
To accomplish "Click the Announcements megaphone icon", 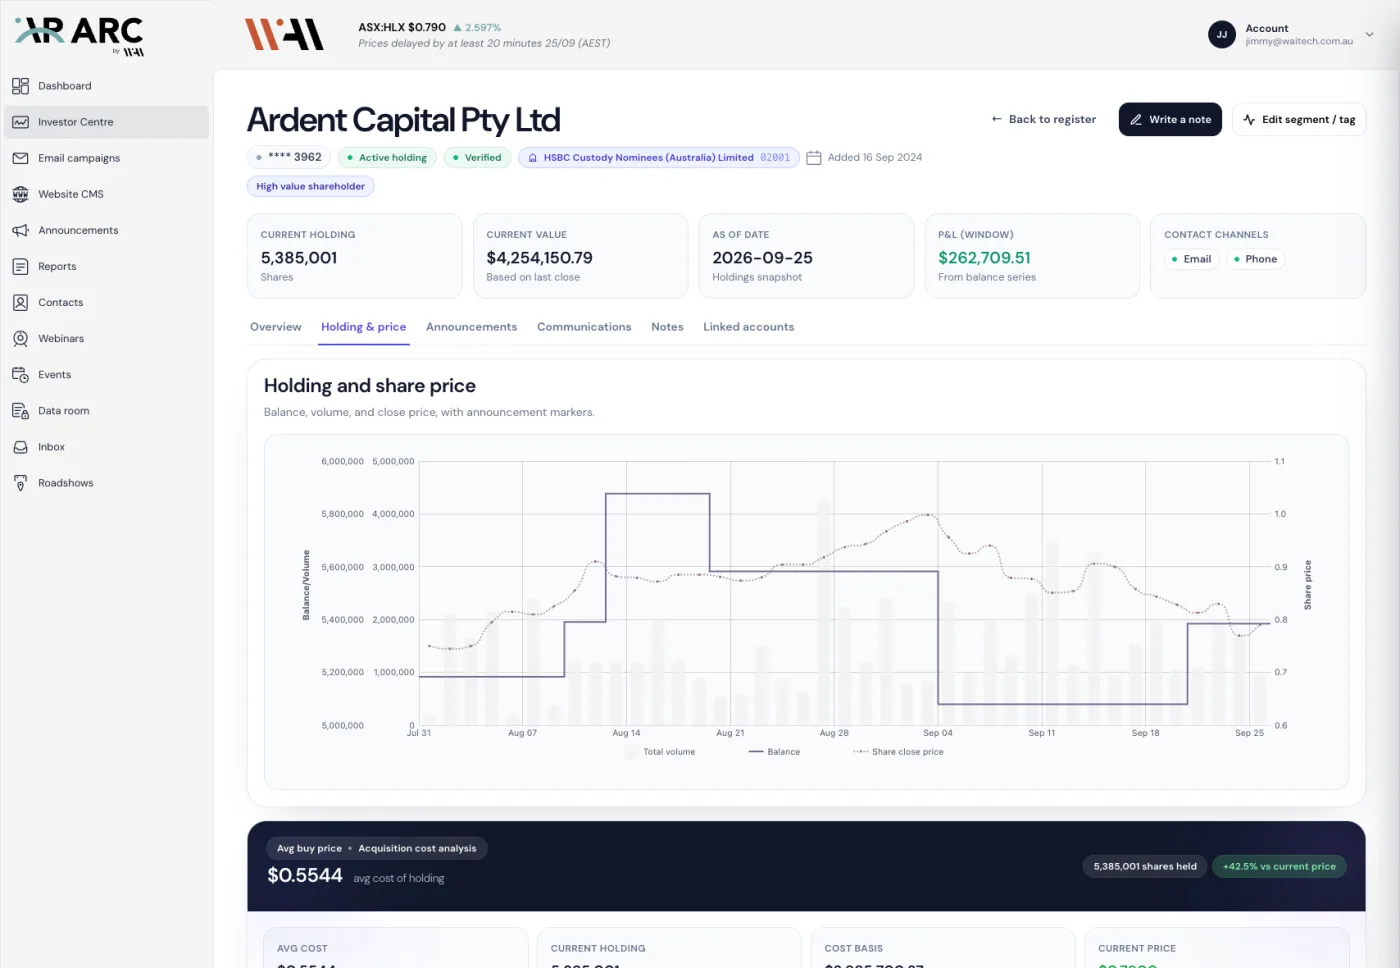I will tap(20, 230).
